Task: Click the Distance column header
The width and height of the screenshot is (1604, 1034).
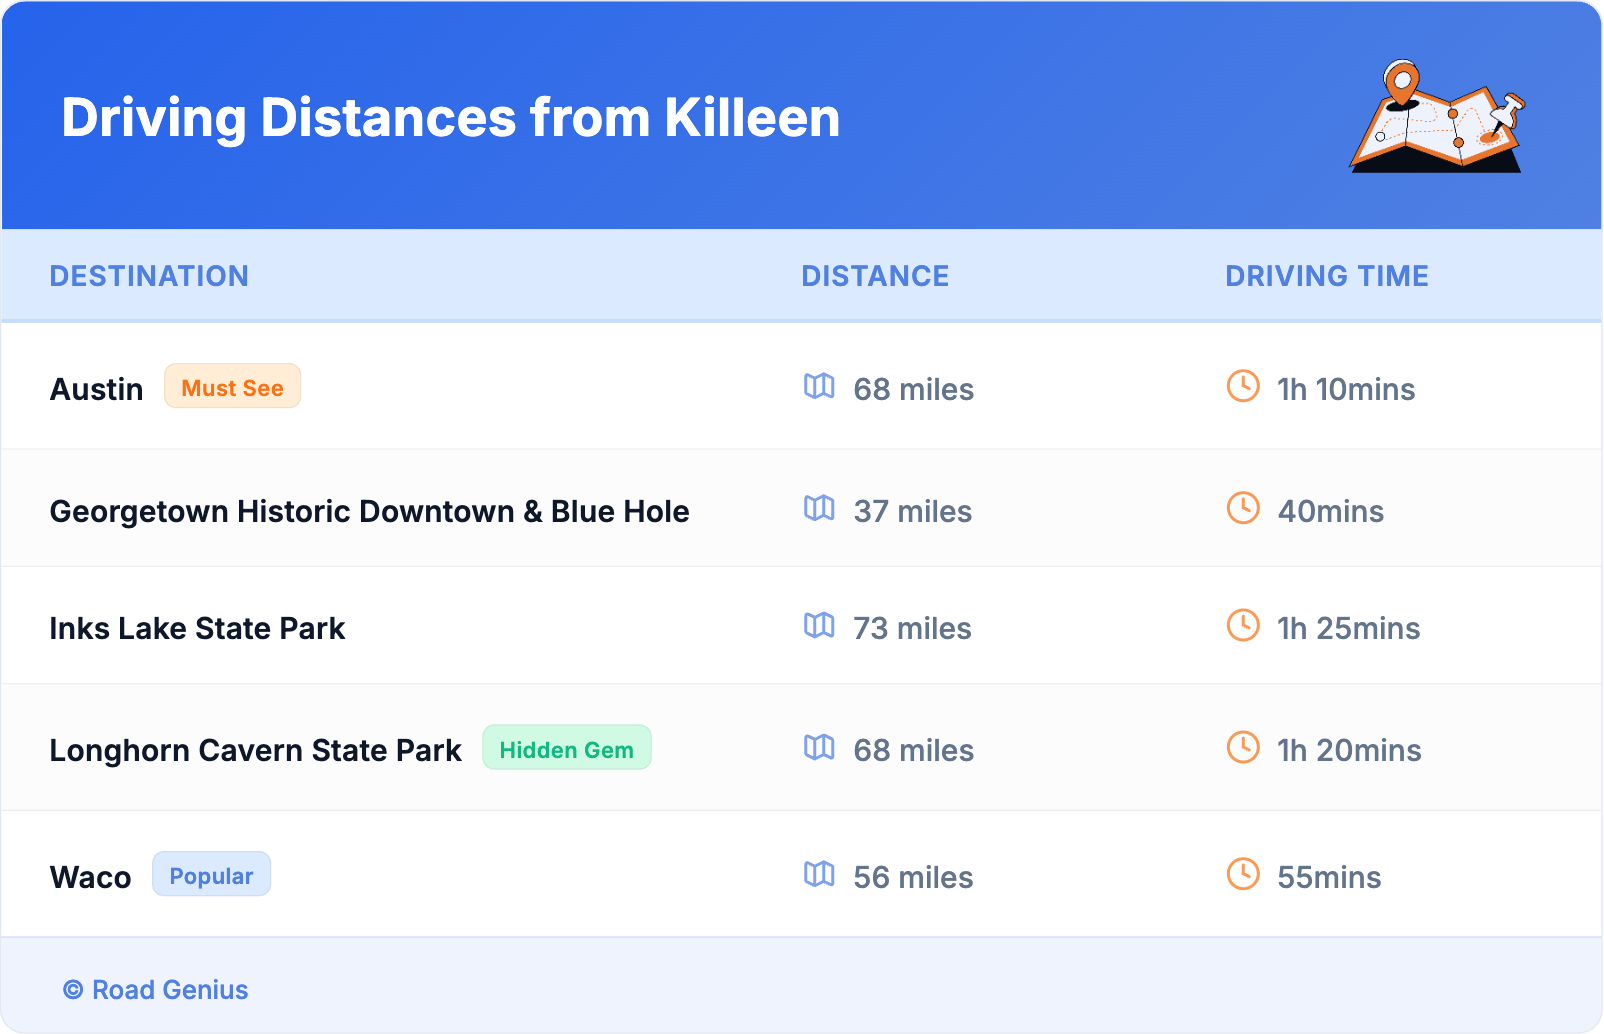Action: pyautogui.click(x=875, y=276)
